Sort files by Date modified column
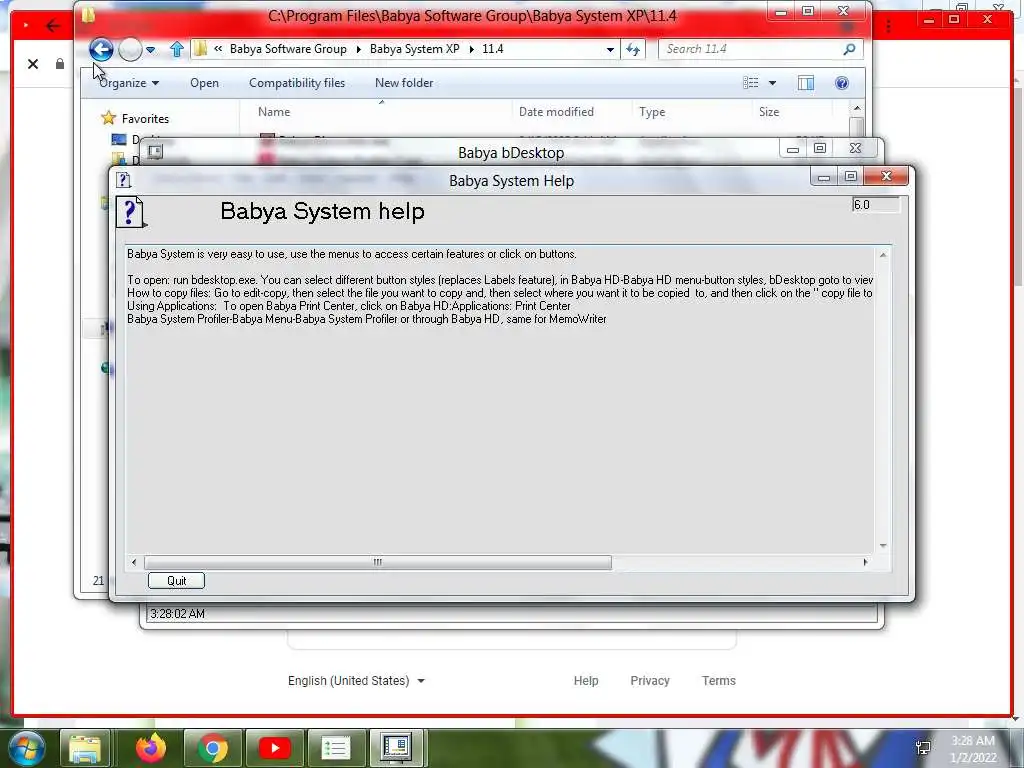 point(556,112)
